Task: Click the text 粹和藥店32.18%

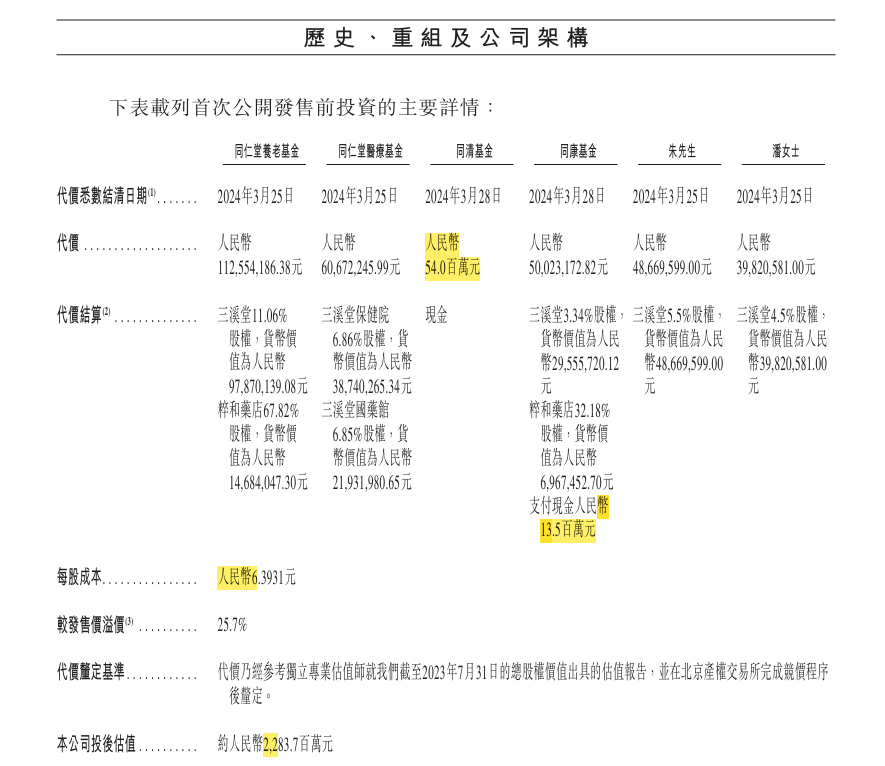Action: [569, 410]
